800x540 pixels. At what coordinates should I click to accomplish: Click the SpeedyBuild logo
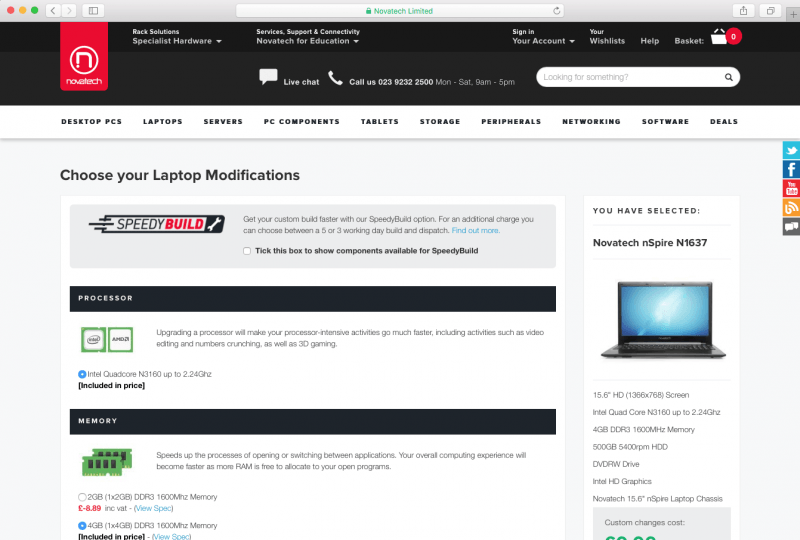[157, 224]
